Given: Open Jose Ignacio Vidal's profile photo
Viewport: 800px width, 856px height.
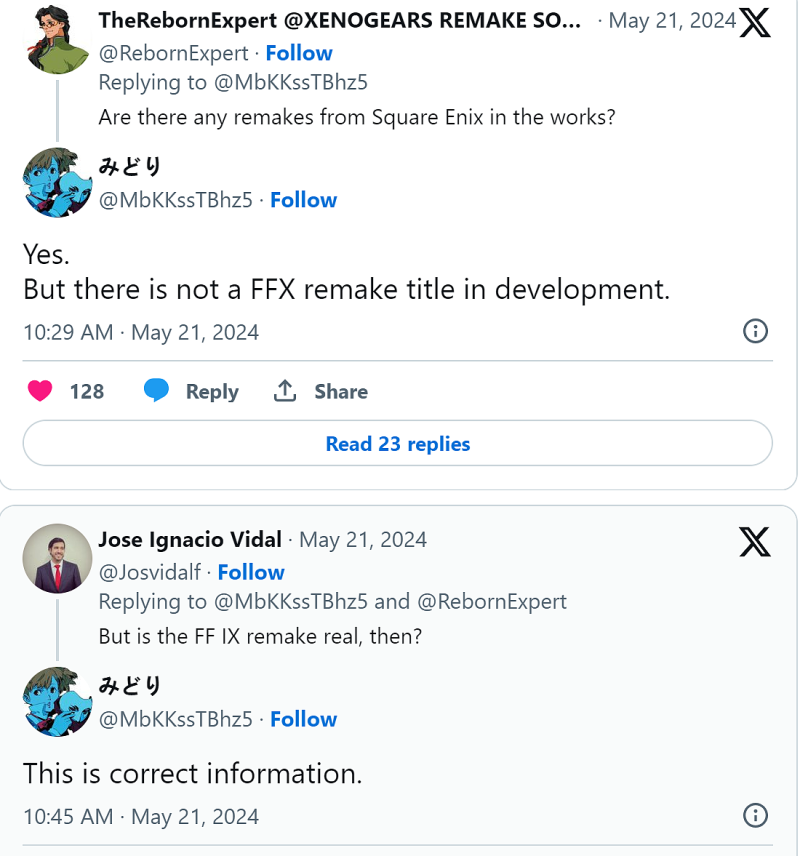Looking at the screenshot, I should pyautogui.click(x=57, y=558).
